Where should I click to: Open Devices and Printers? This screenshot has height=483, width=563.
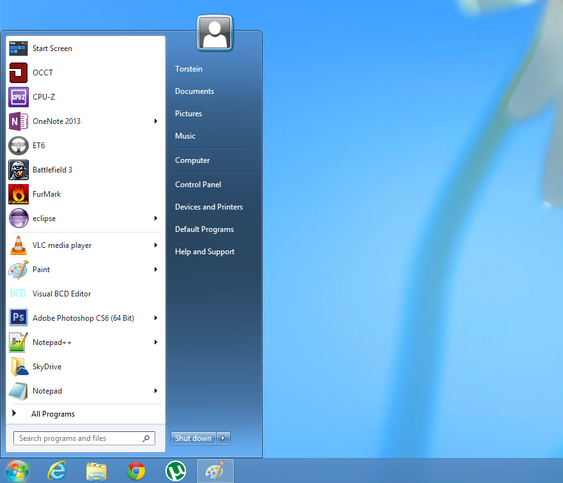click(x=209, y=207)
